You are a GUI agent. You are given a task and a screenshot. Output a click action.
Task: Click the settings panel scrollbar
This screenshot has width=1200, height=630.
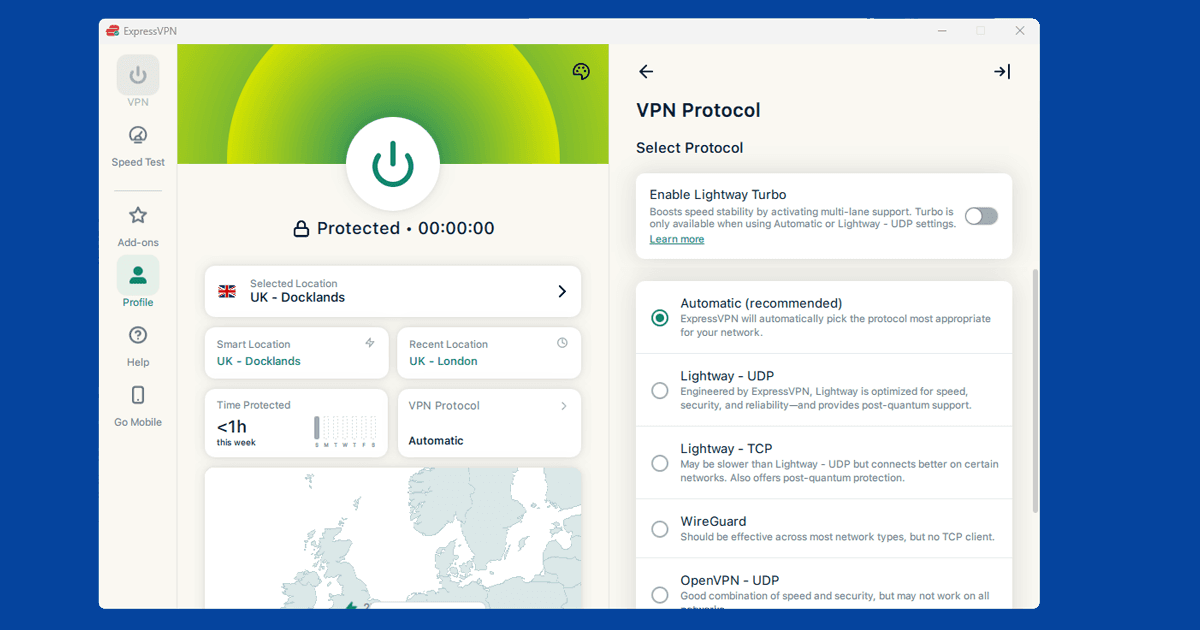(1035, 391)
